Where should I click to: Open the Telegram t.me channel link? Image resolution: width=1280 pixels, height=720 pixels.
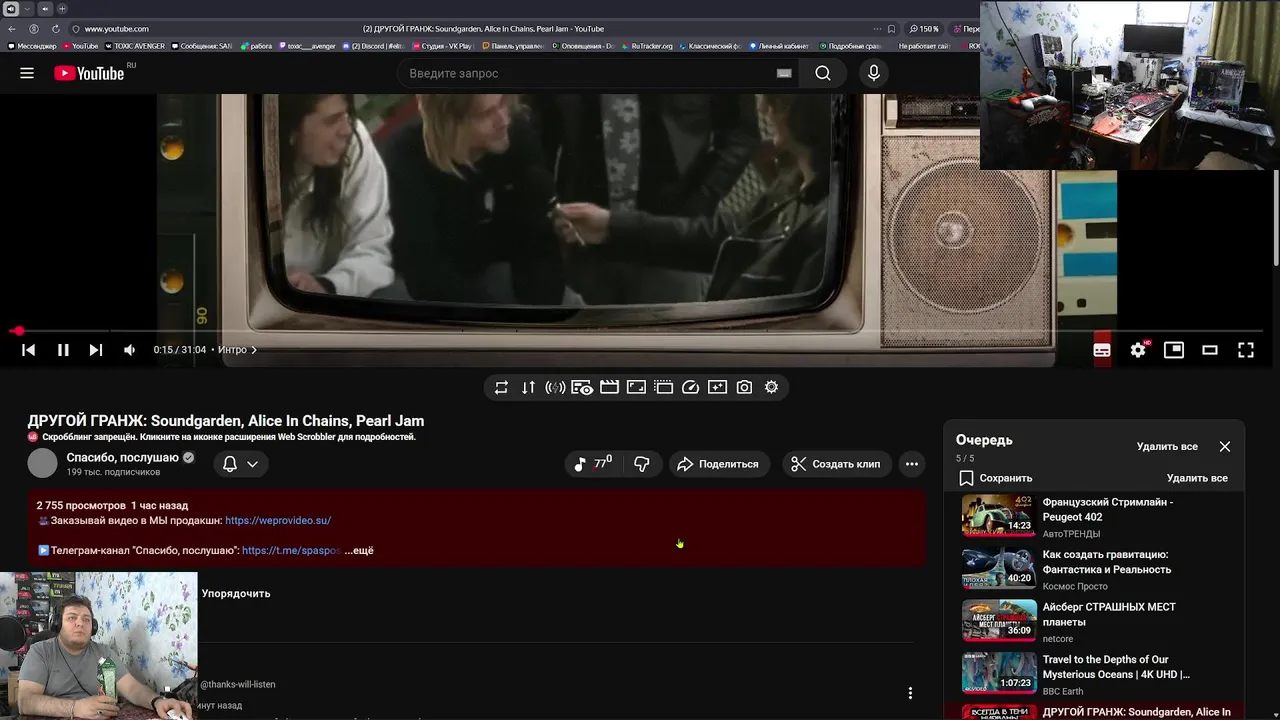click(x=291, y=550)
